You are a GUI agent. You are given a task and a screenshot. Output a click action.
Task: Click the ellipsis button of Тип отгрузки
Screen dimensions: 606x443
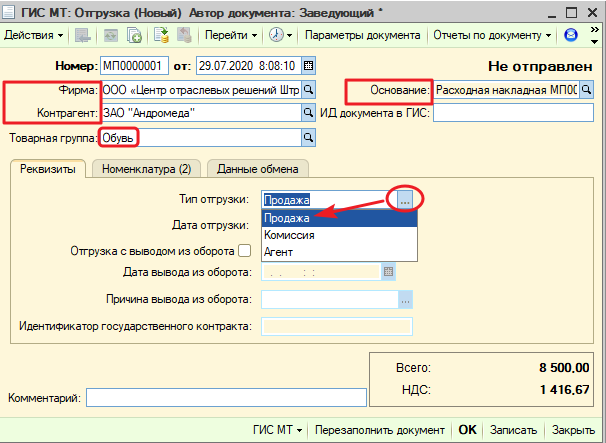(405, 200)
